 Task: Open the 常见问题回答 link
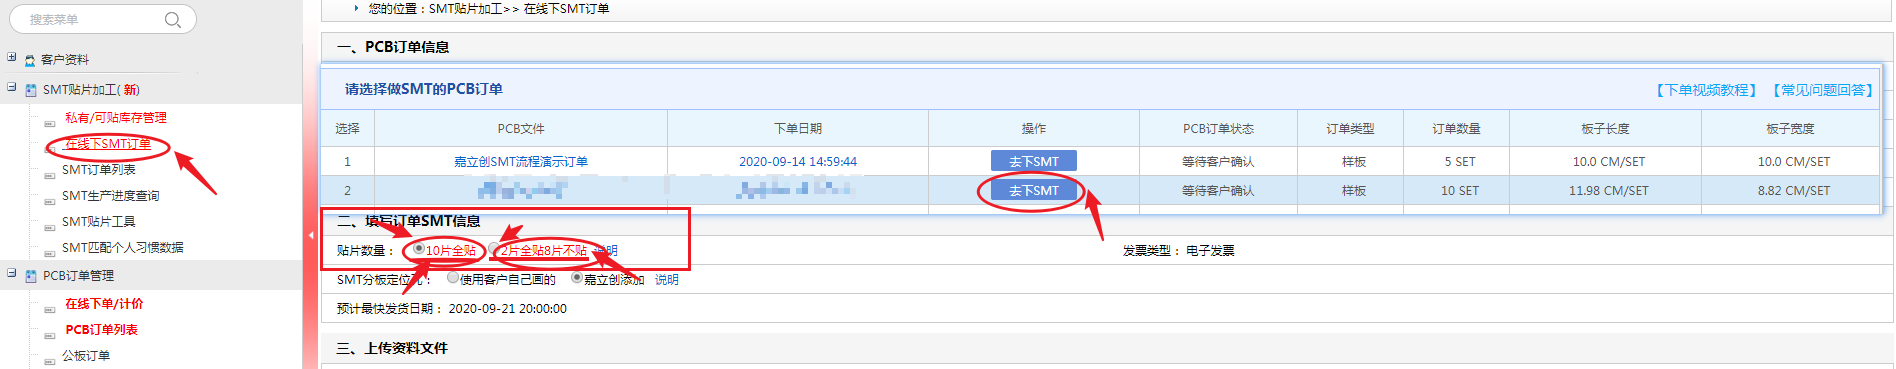coord(1823,90)
